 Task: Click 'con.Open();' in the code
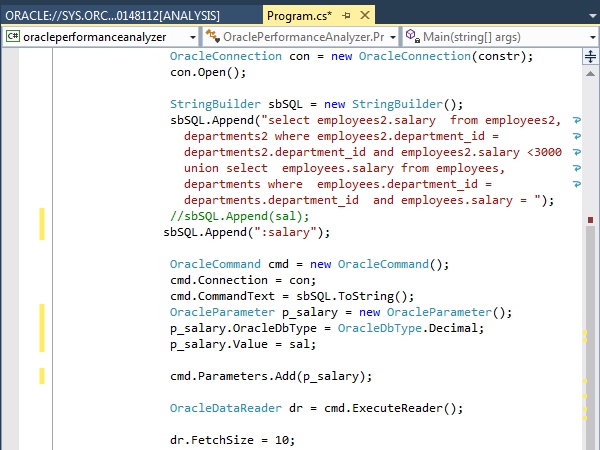[208, 72]
